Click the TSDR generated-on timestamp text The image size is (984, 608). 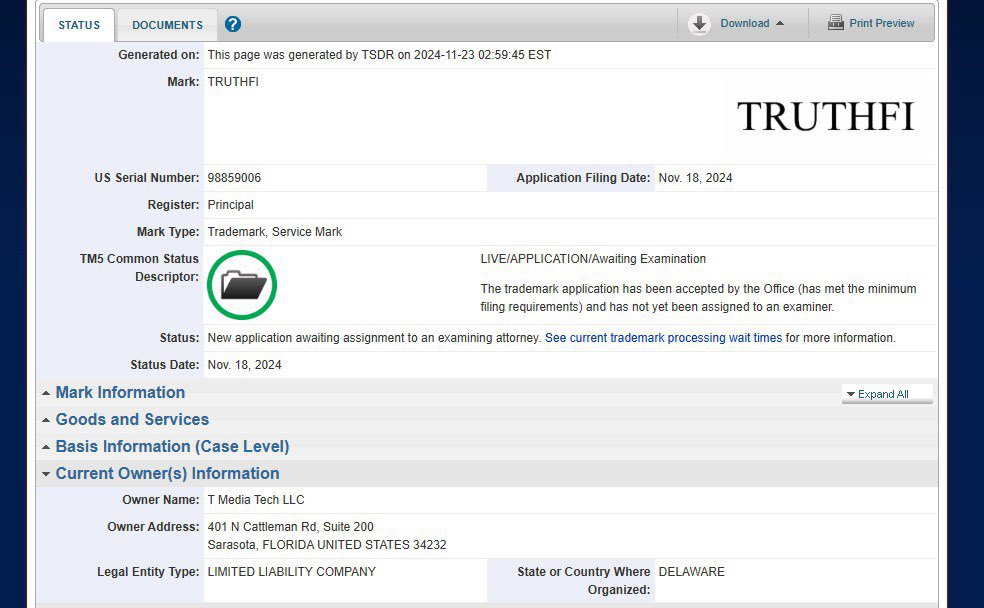(x=379, y=55)
